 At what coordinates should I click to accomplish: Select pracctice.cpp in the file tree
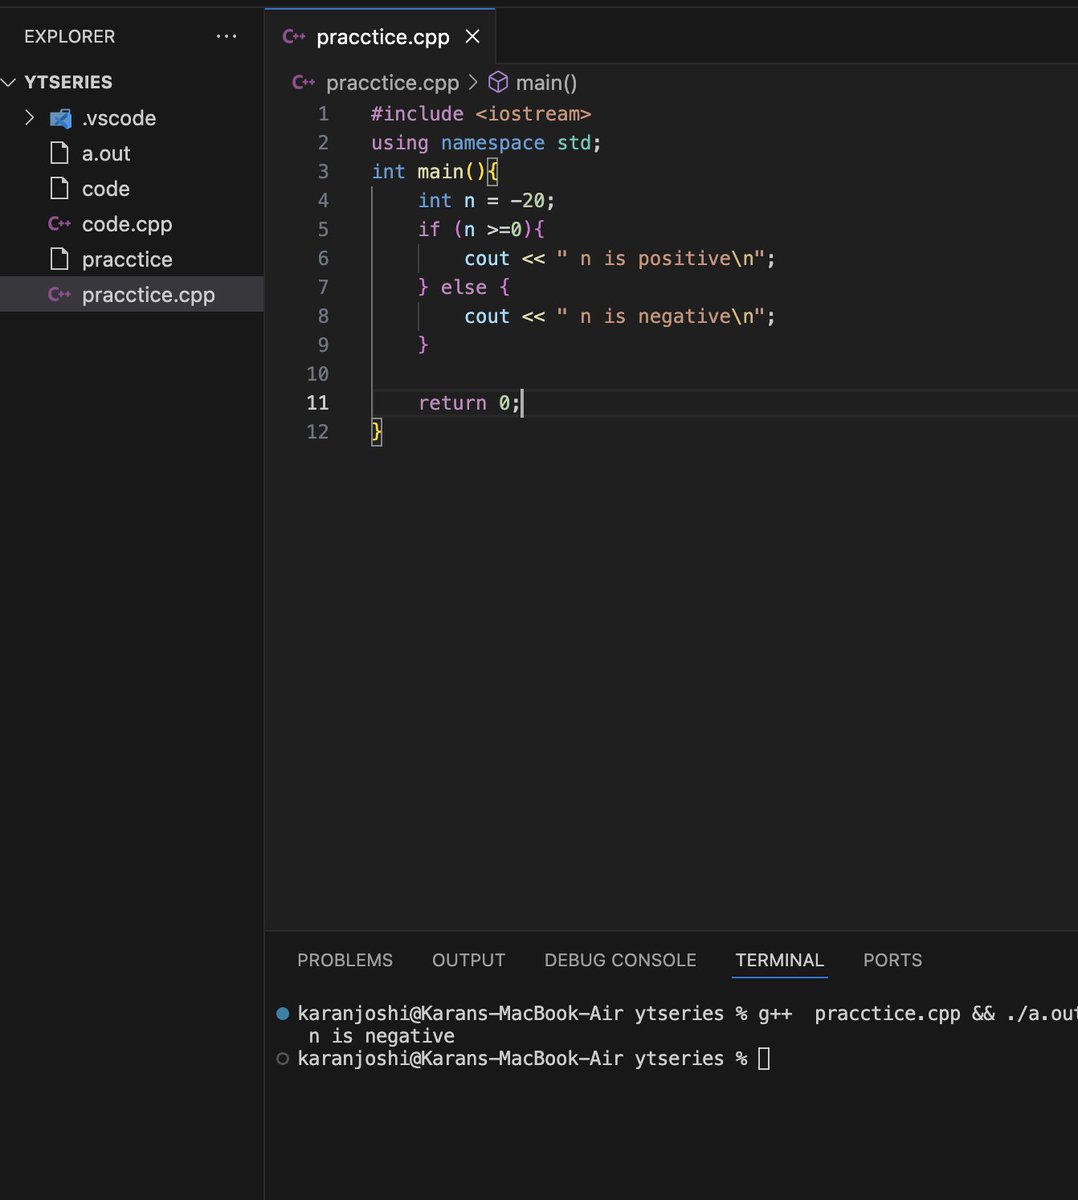pos(132,295)
